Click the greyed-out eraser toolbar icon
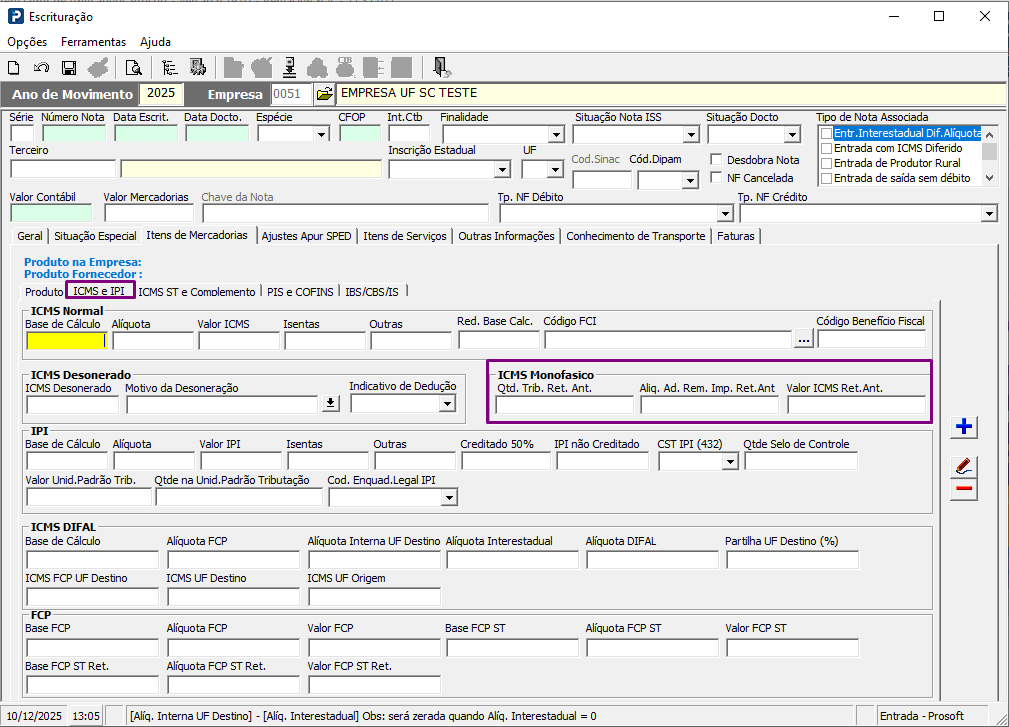1009x727 pixels. point(98,68)
